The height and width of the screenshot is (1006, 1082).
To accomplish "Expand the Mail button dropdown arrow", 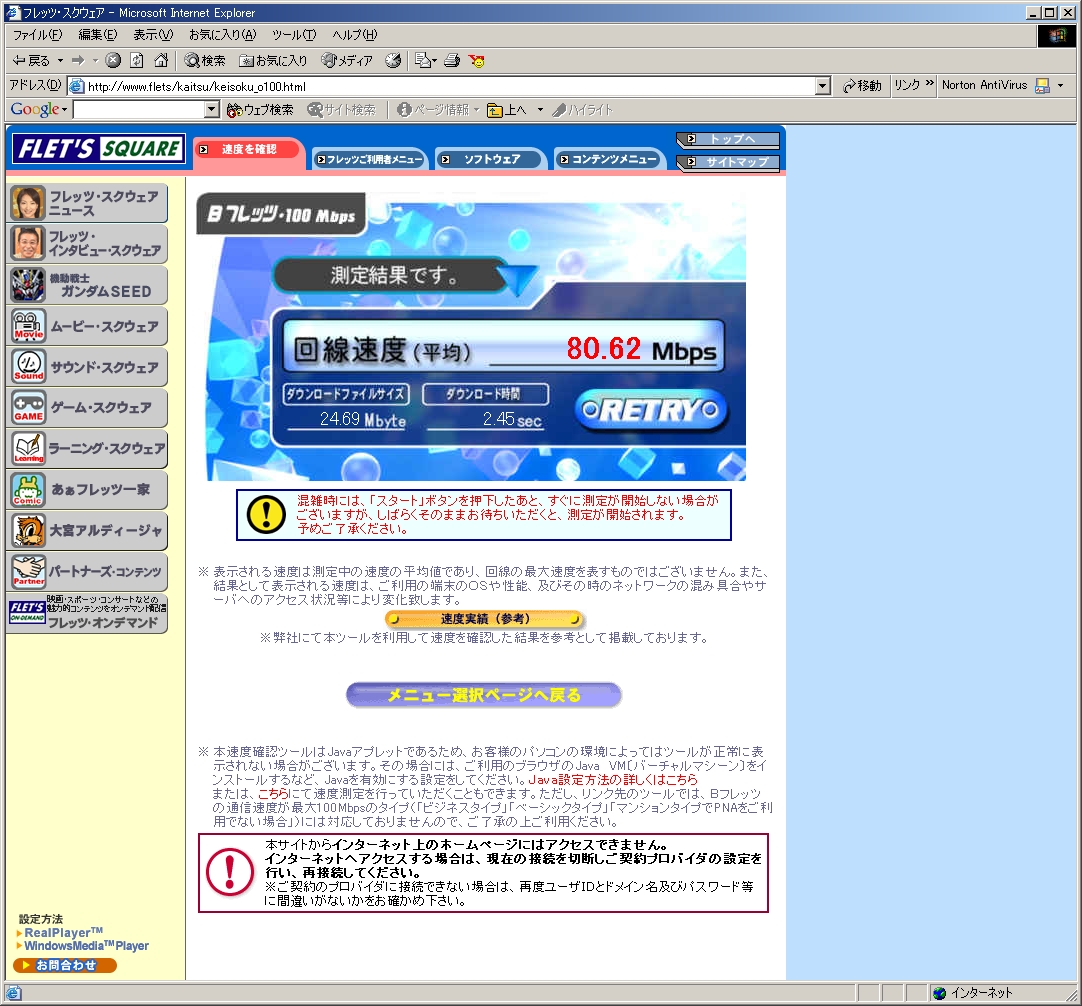I will tap(434, 61).
